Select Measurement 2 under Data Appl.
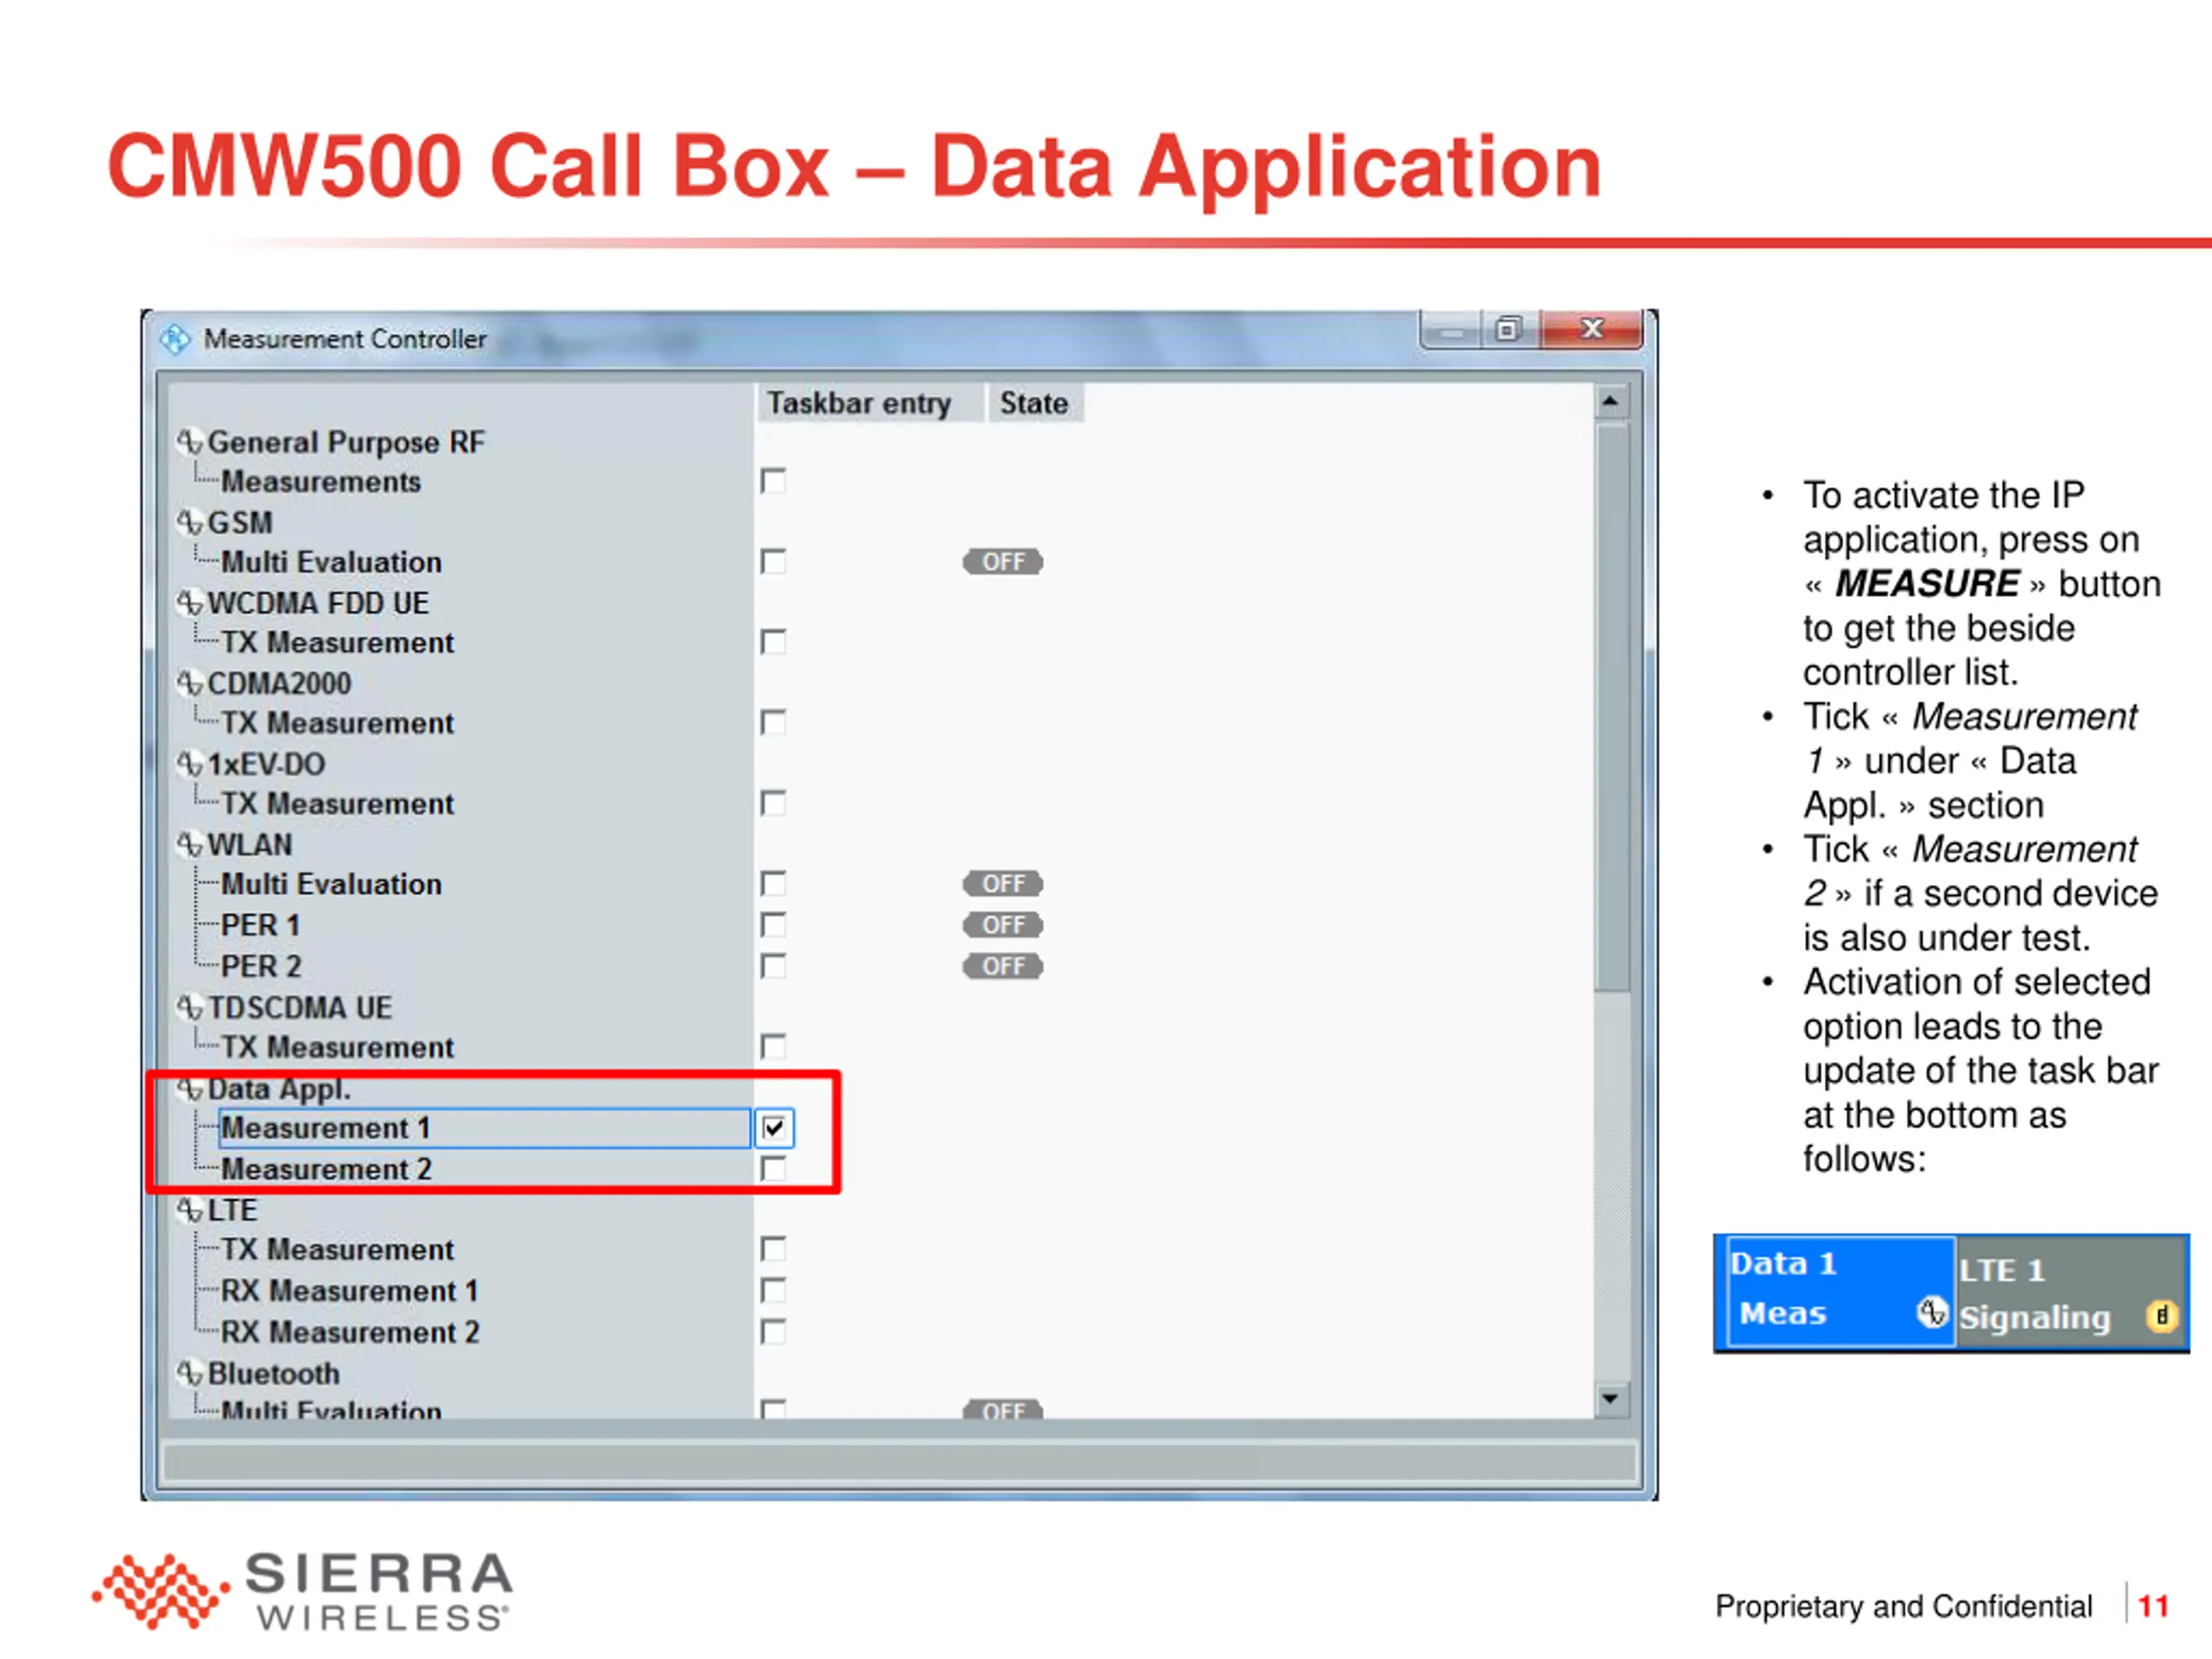Screen dimensions: 2212x1659 pos(326,1169)
